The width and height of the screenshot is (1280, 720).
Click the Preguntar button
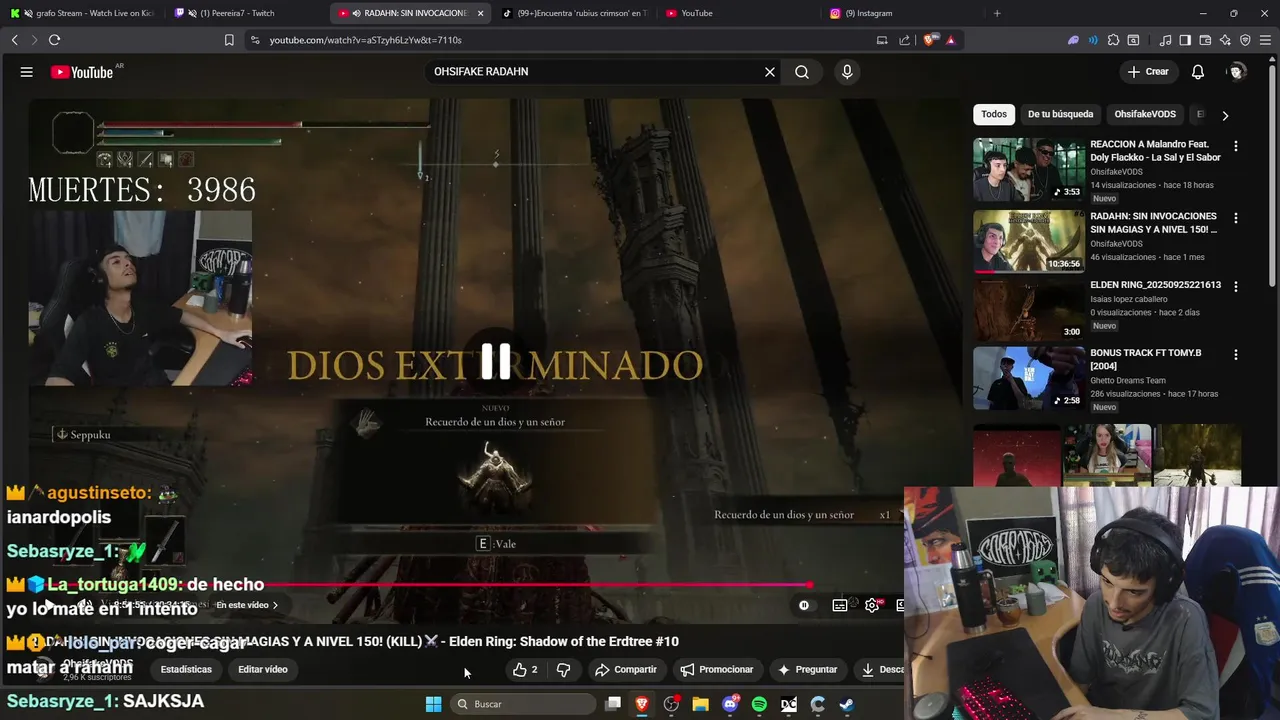(806, 670)
